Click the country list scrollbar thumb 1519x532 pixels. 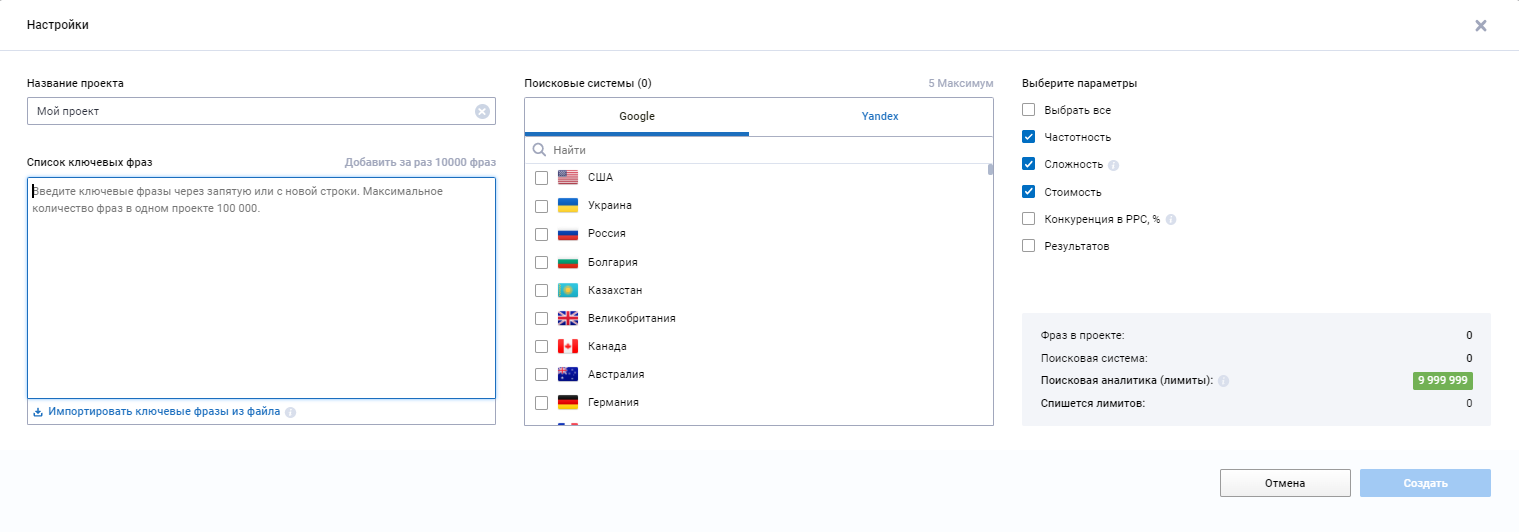tap(990, 169)
